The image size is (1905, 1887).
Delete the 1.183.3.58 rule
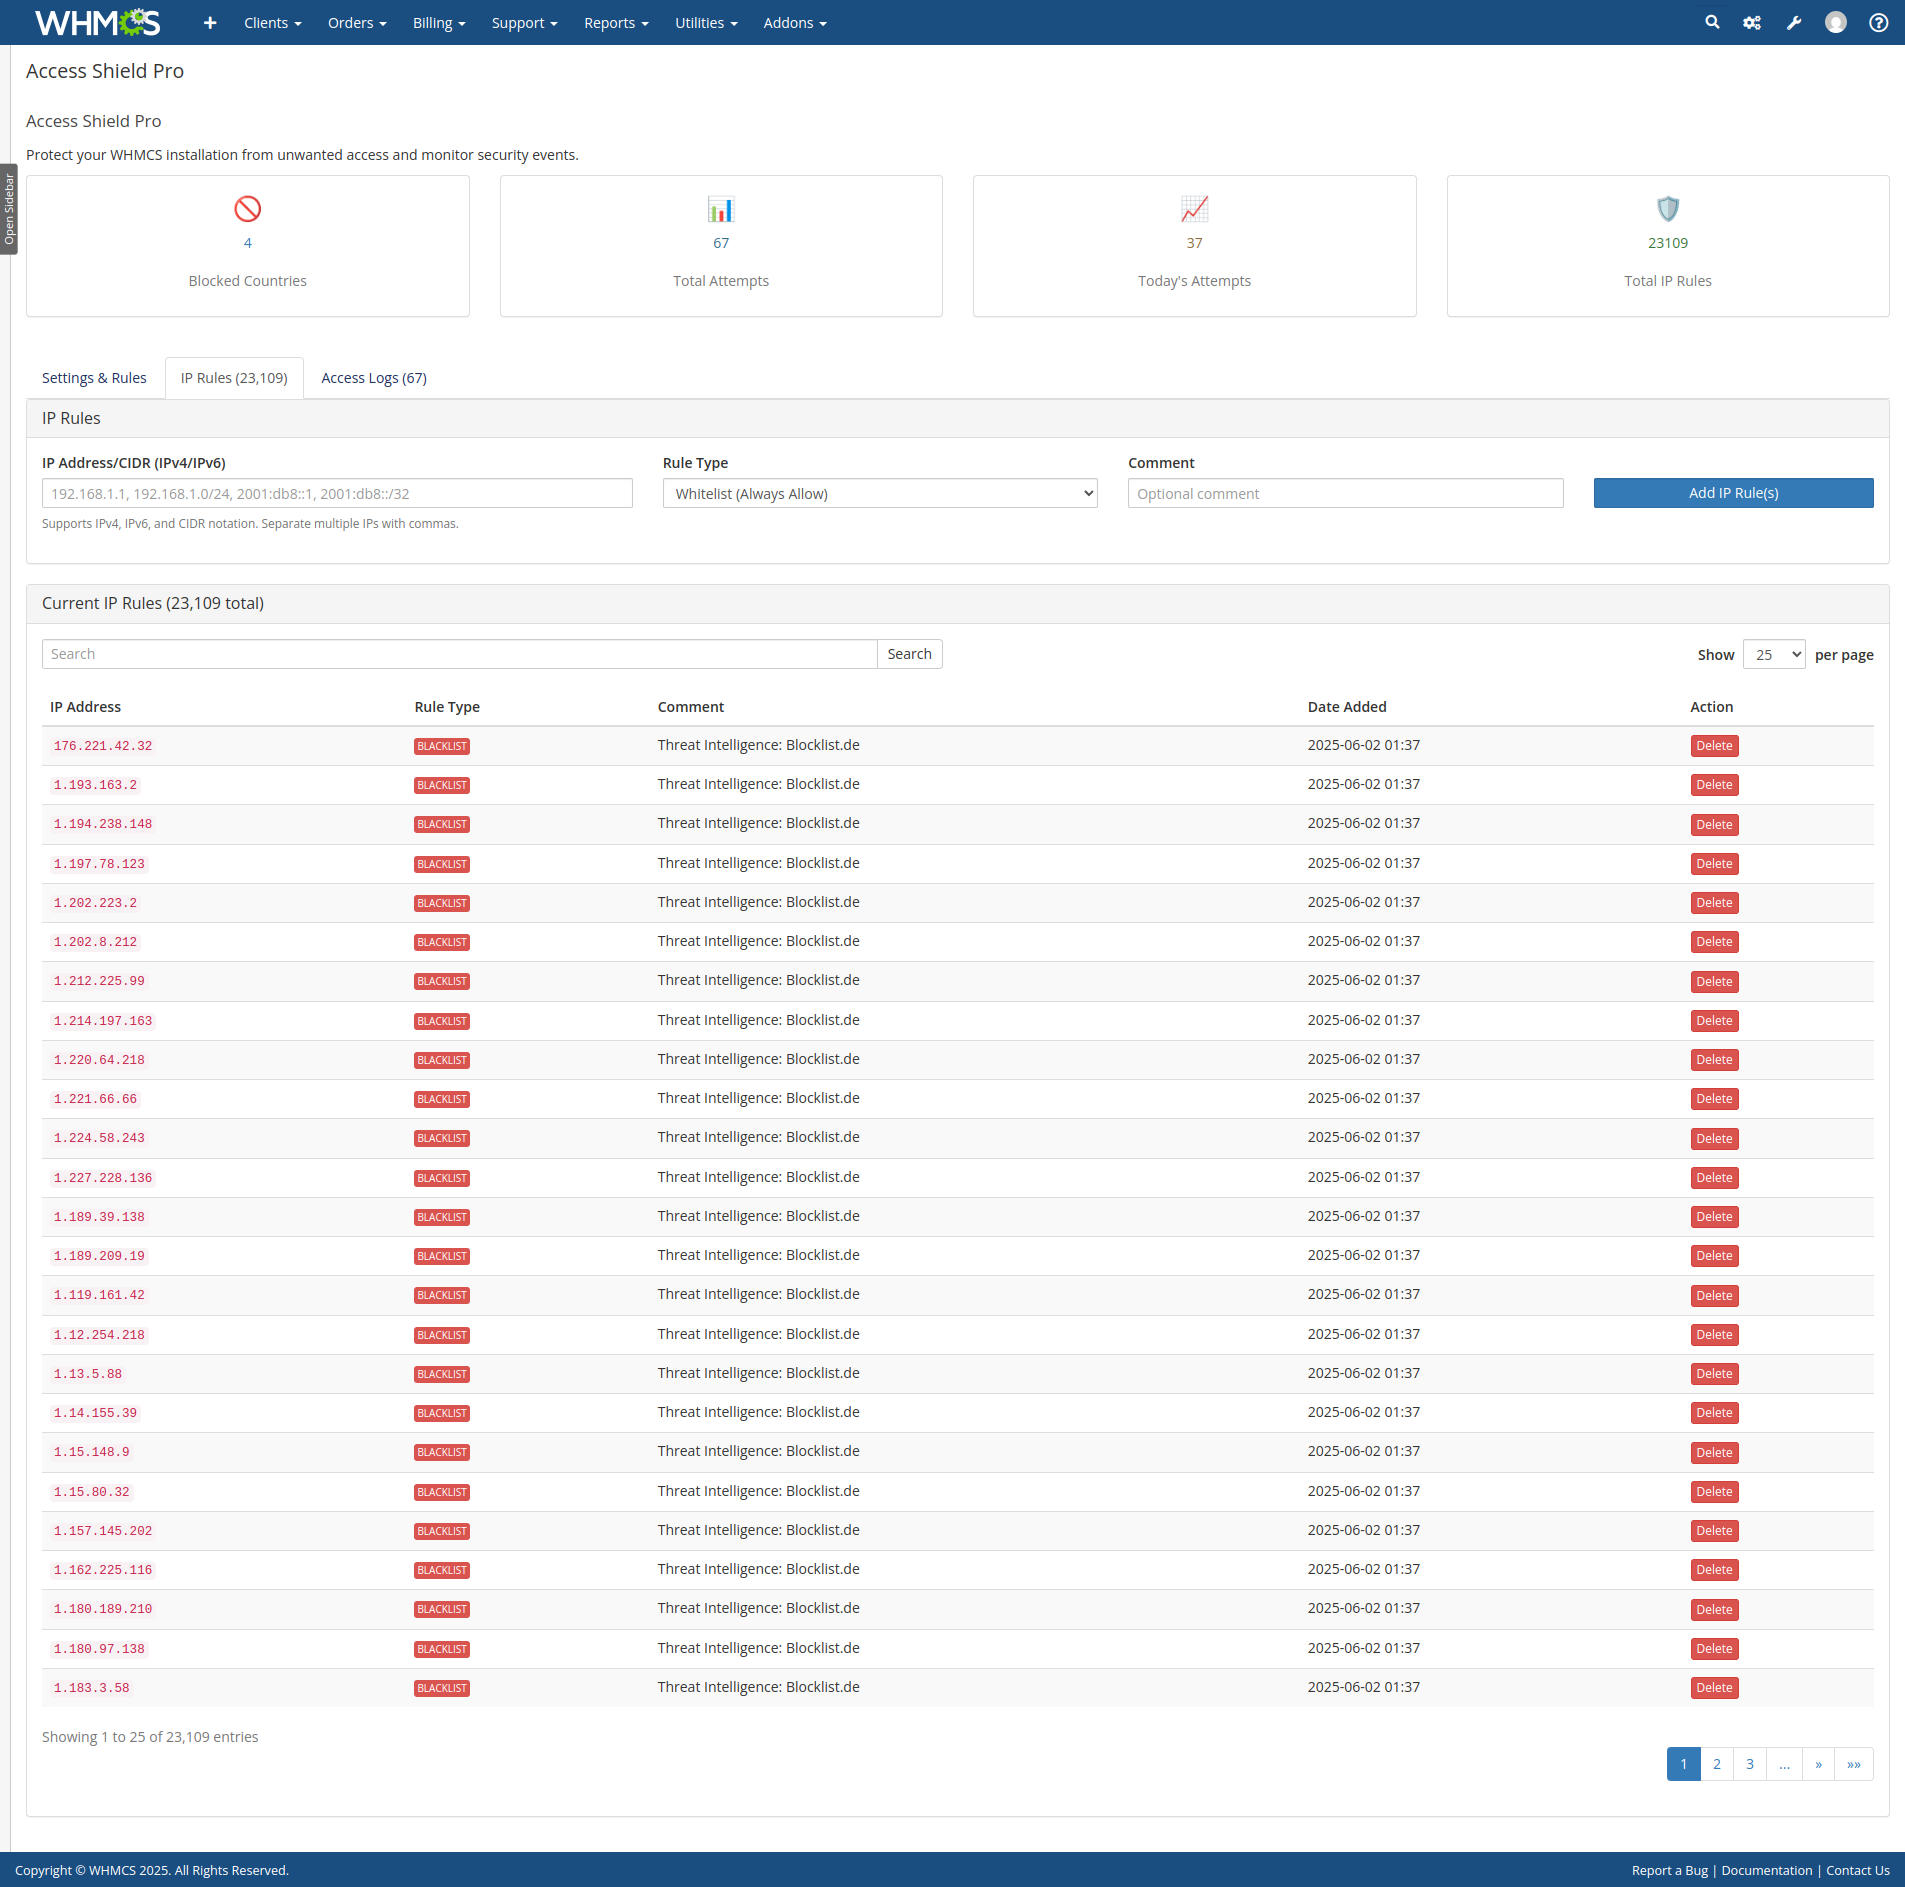pos(1714,1688)
